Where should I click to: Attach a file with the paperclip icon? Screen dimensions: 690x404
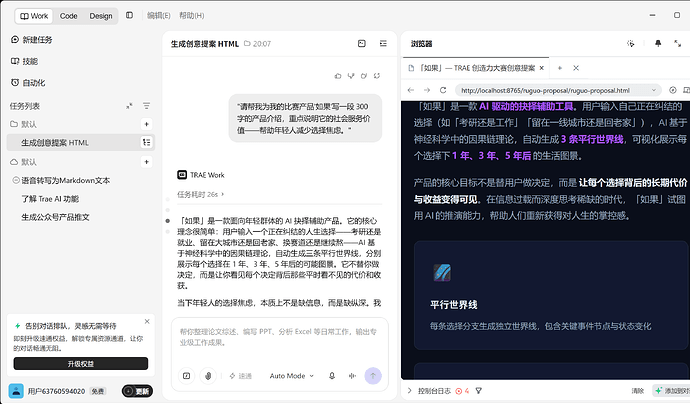click(x=208, y=376)
